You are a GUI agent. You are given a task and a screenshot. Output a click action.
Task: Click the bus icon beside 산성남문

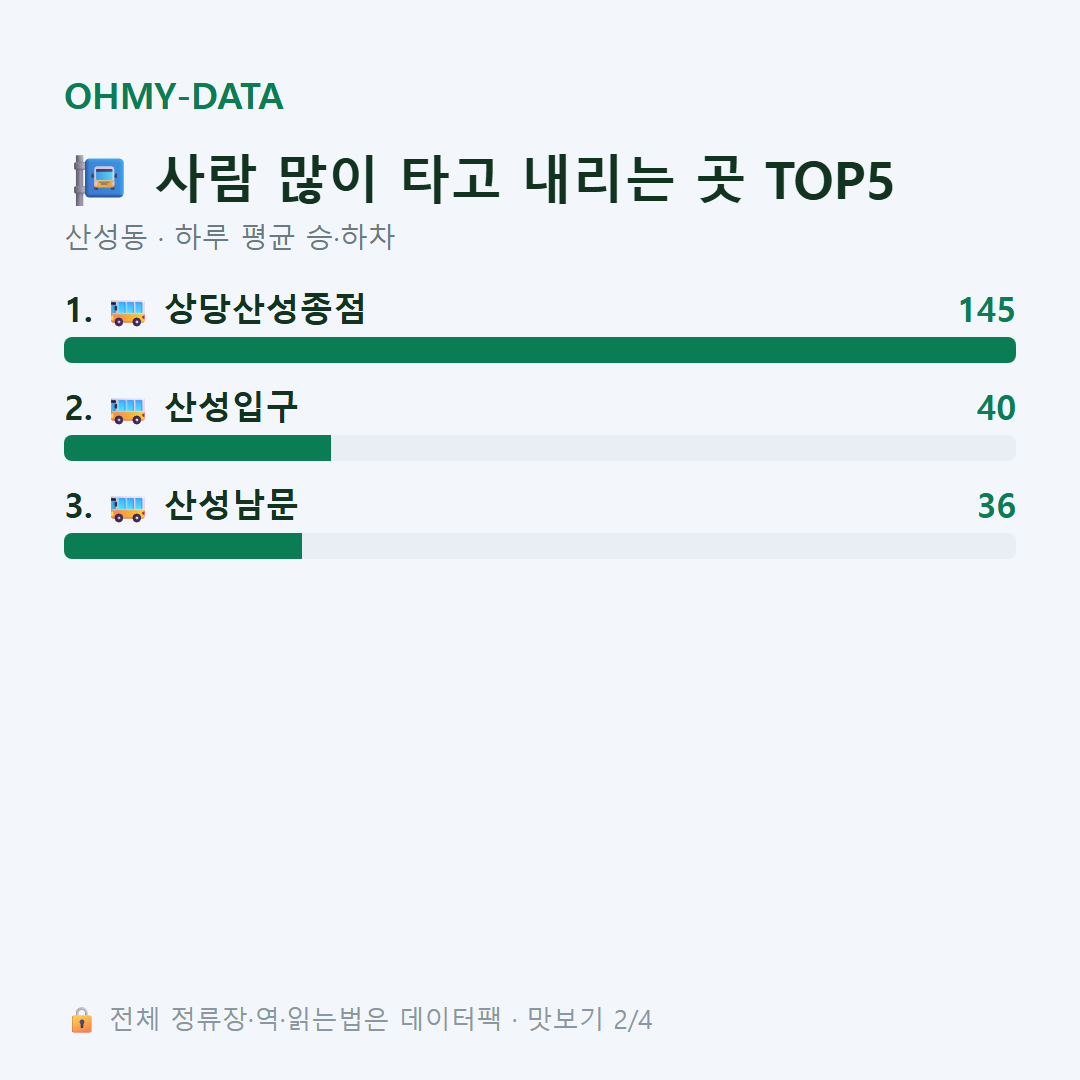tap(127, 508)
